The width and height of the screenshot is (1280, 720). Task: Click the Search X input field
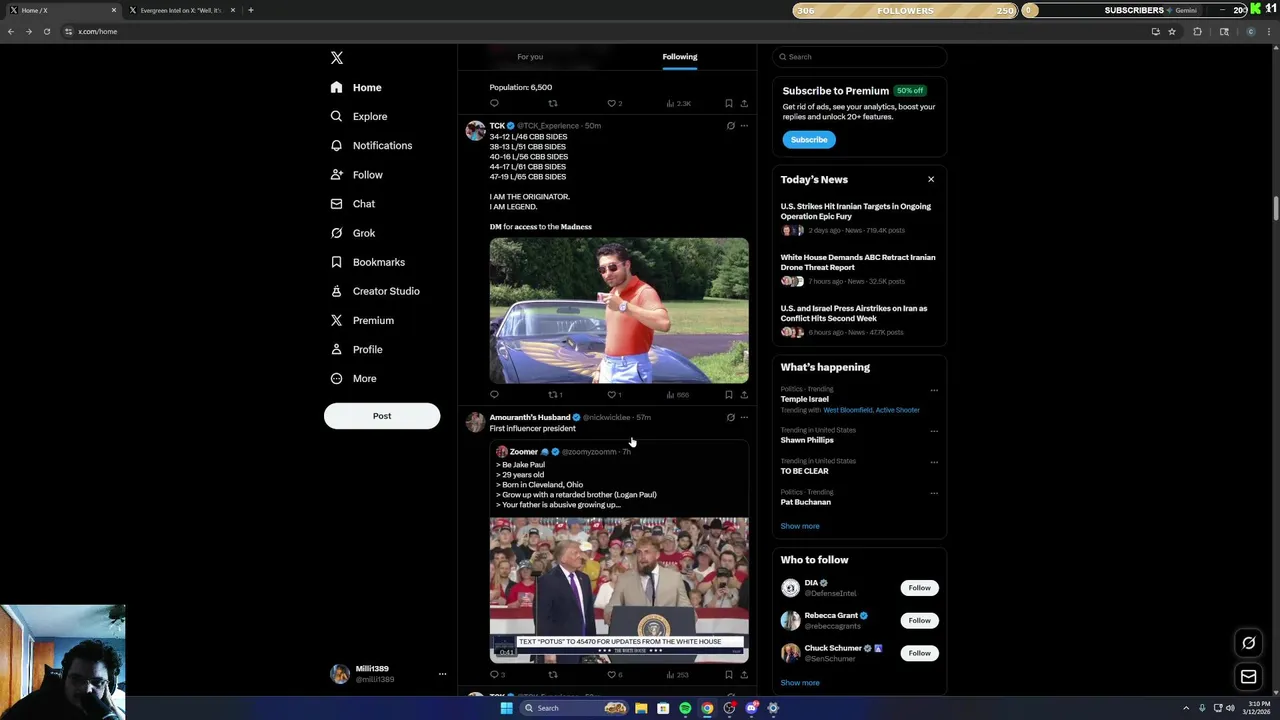point(859,57)
